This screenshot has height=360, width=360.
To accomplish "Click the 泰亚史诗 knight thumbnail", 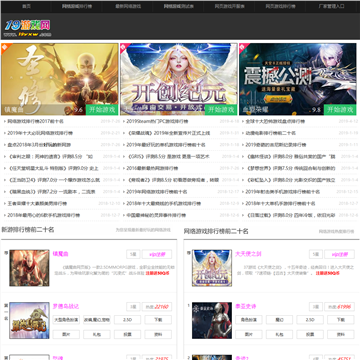I will [212, 320].
